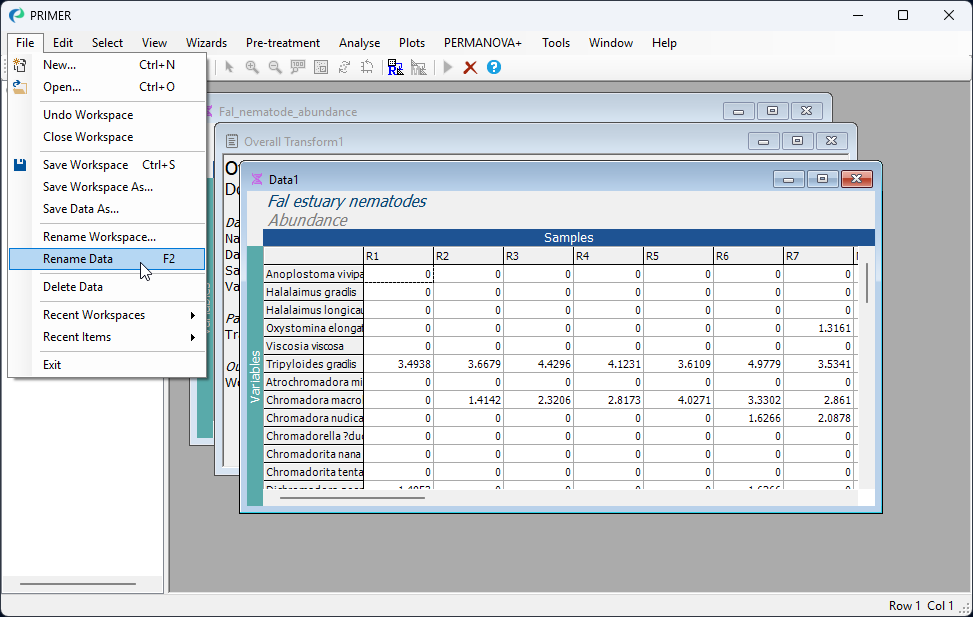Open the Analyse menu
Viewport: 973px width, 617px height.
click(359, 43)
